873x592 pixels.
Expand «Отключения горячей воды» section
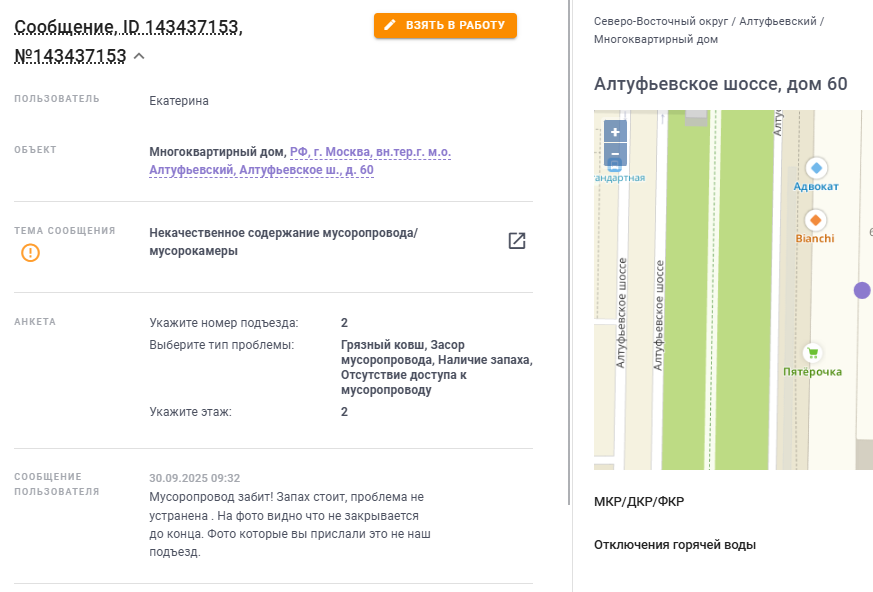click(x=675, y=545)
